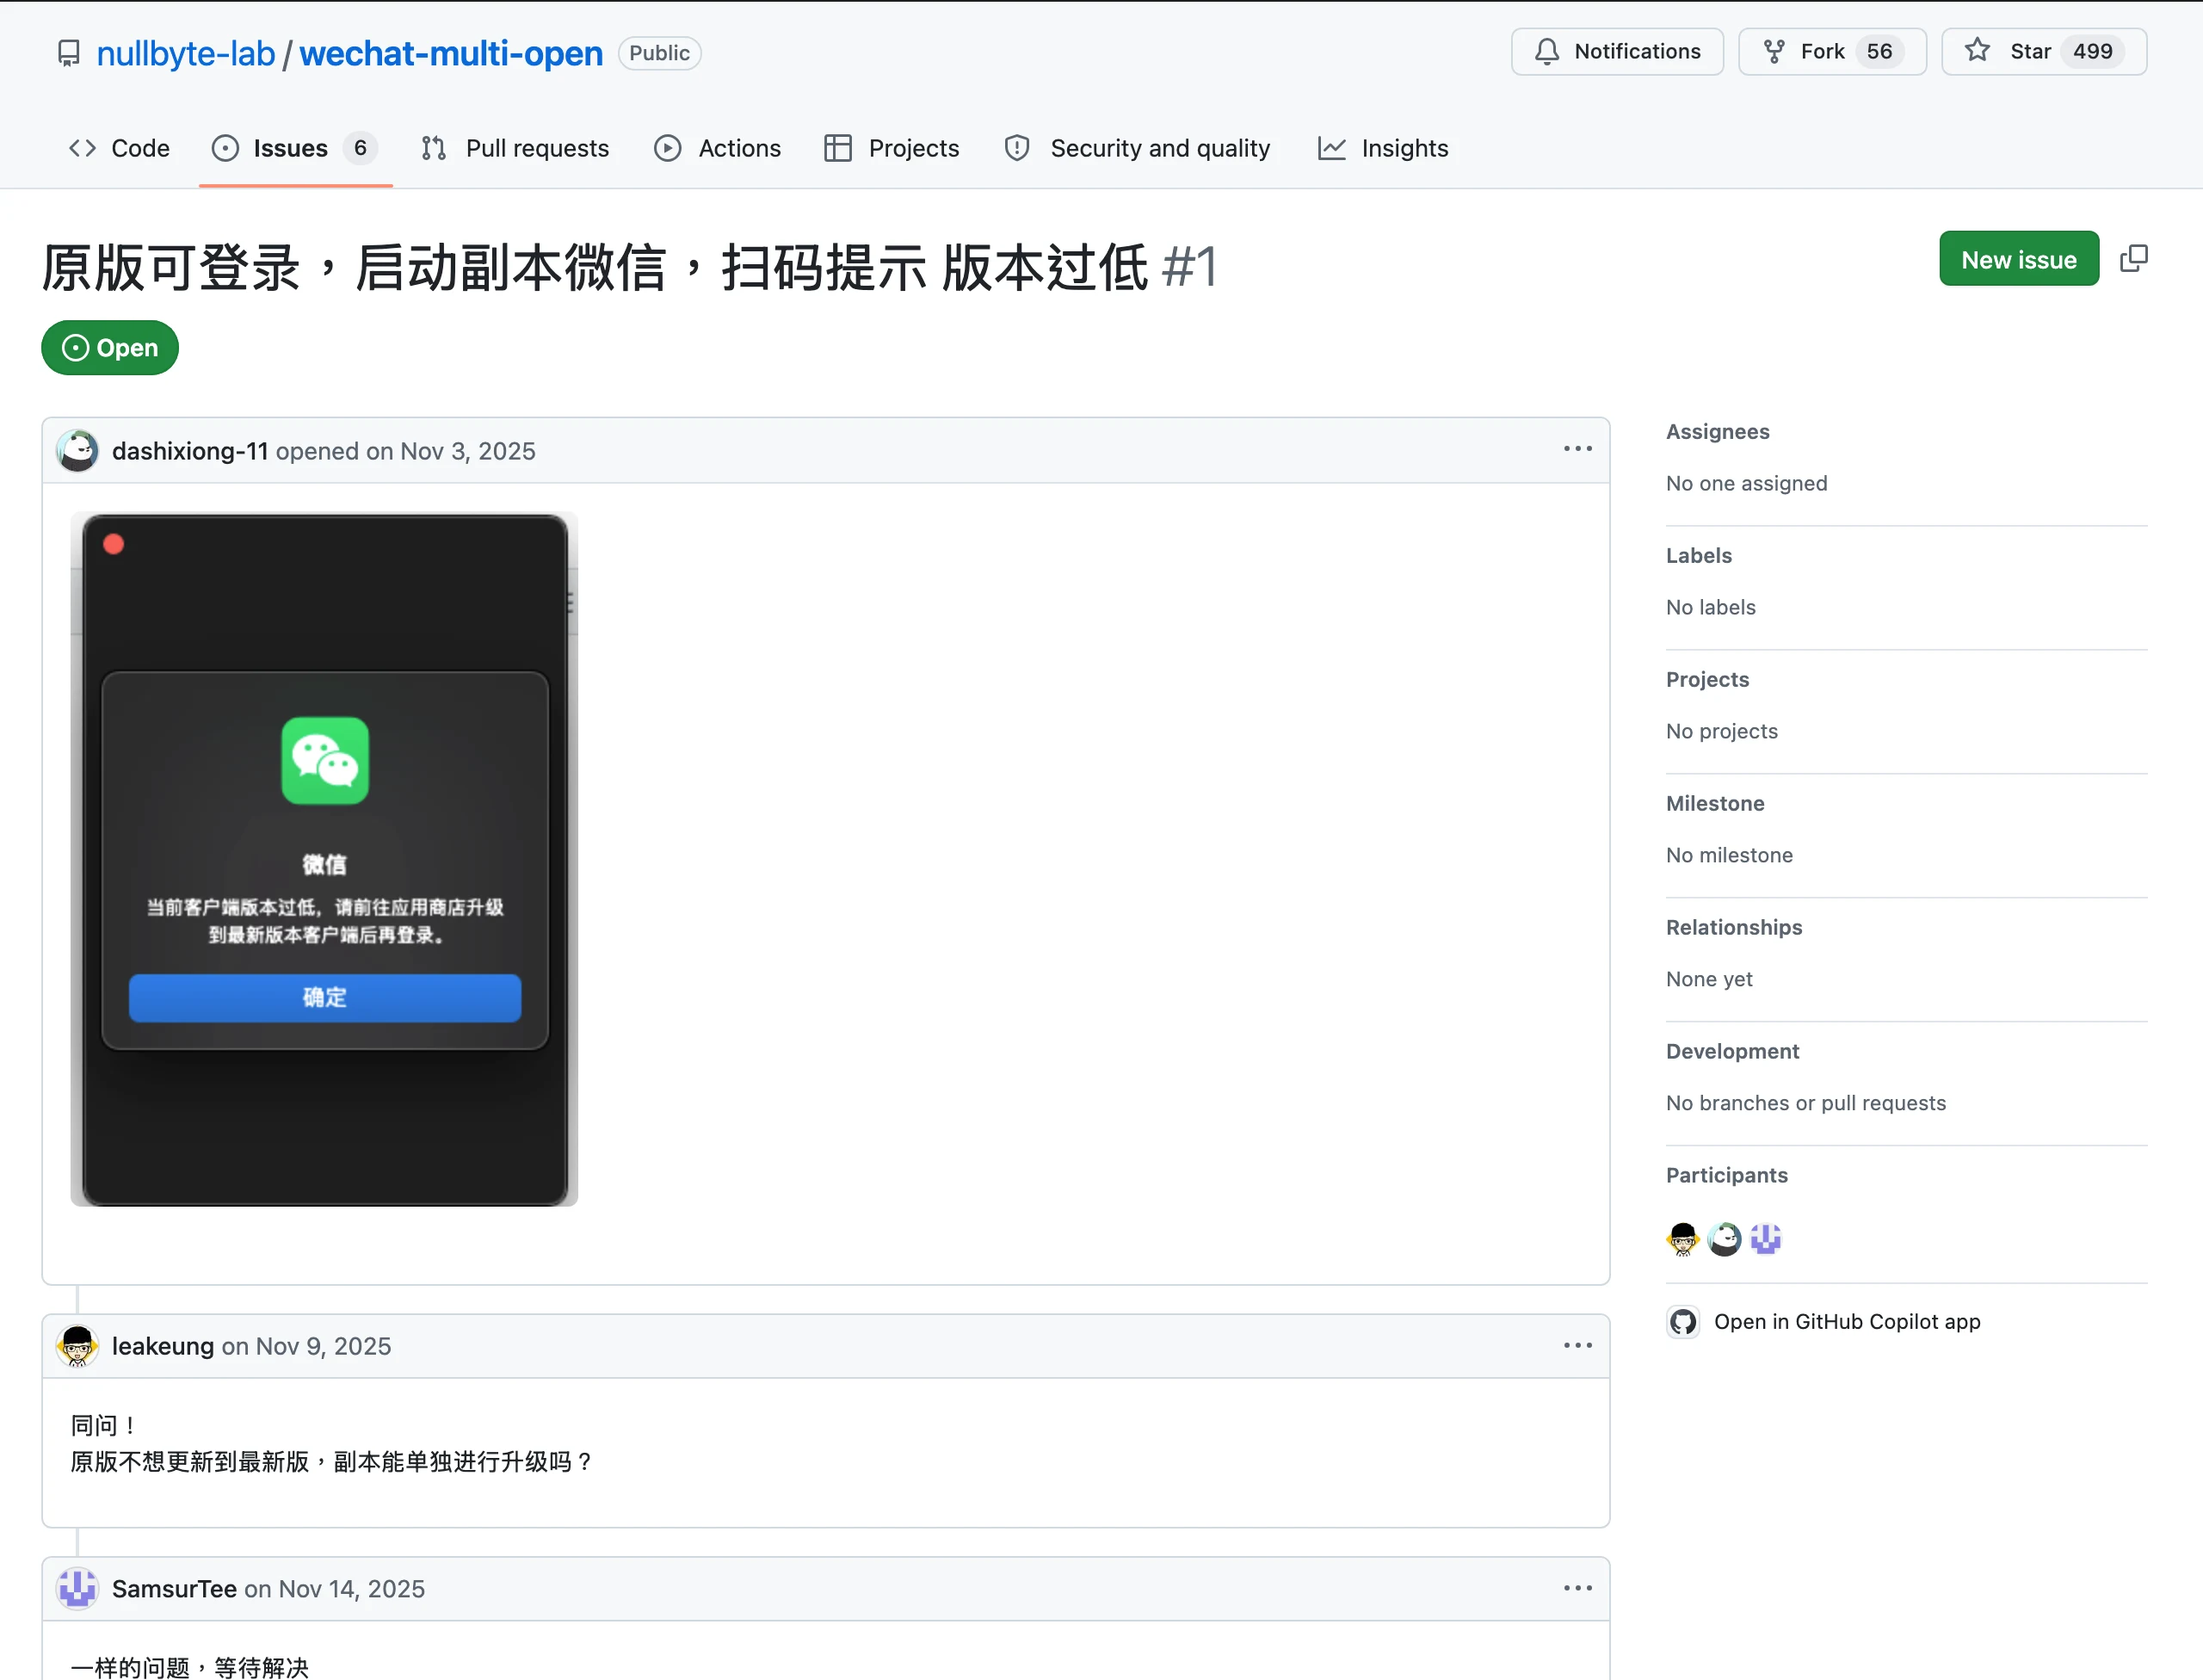Open the options menu on leakeung's comment
This screenshot has width=2203, height=1680.
[x=1577, y=1345]
